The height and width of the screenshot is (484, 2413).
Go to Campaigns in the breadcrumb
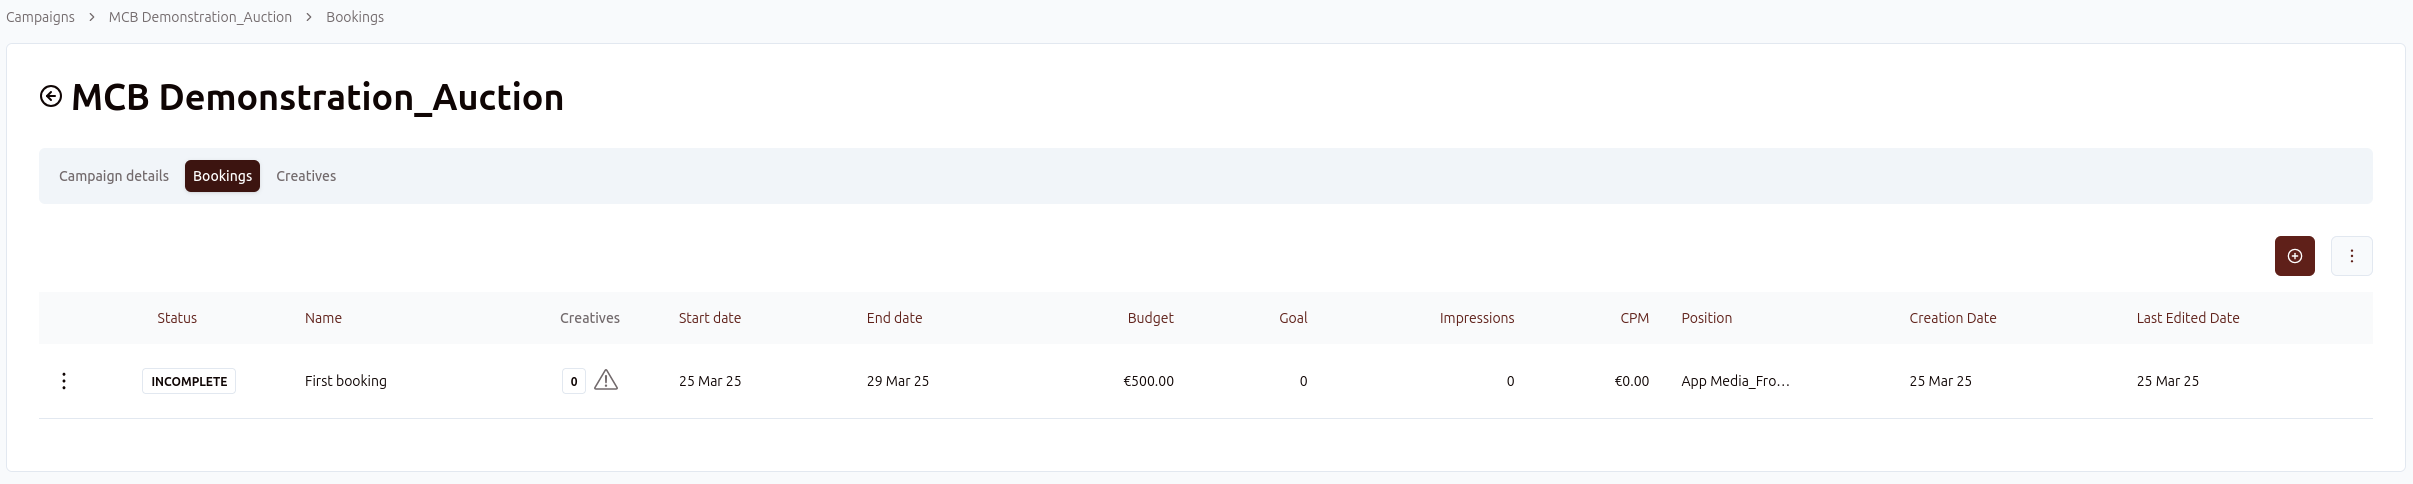[40, 17]
